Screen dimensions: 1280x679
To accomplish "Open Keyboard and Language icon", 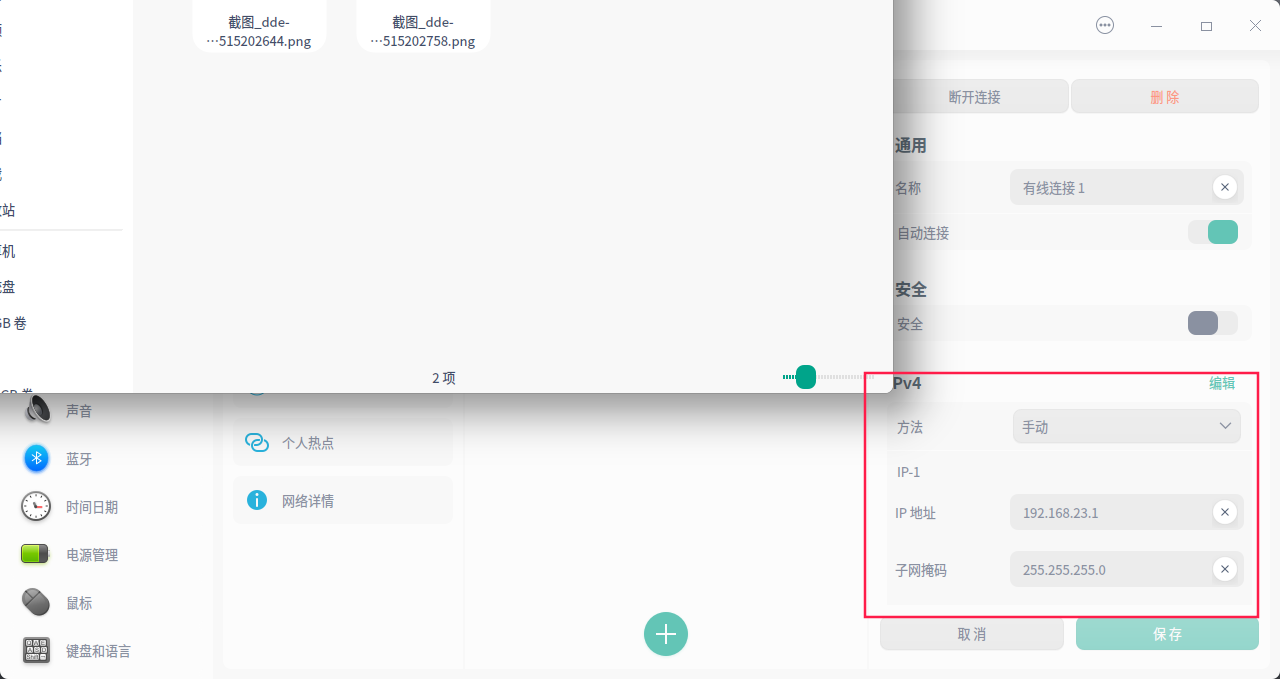I will 36,651.
